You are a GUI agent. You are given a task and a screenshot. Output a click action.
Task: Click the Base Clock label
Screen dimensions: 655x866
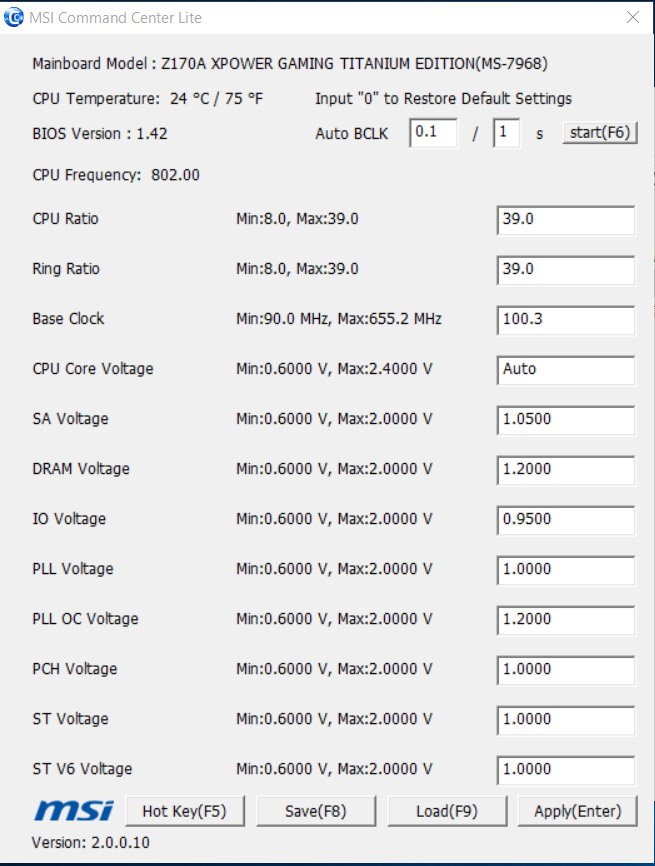tap(68, 319)
